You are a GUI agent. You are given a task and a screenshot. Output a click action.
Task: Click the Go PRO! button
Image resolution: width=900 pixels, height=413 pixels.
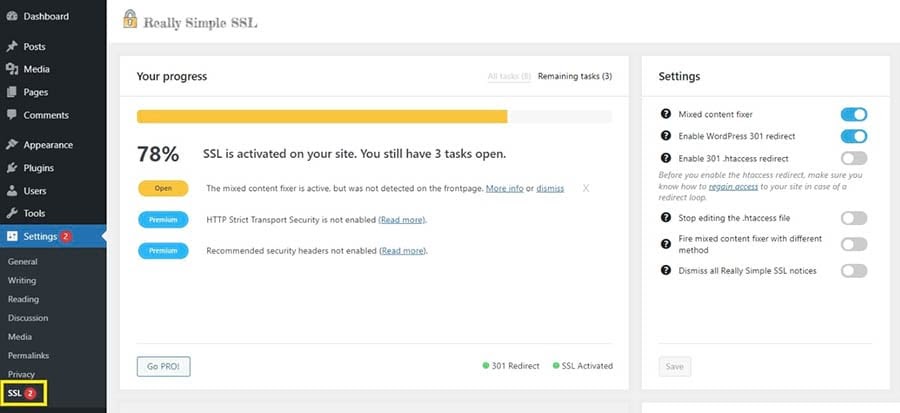point(163,366)
